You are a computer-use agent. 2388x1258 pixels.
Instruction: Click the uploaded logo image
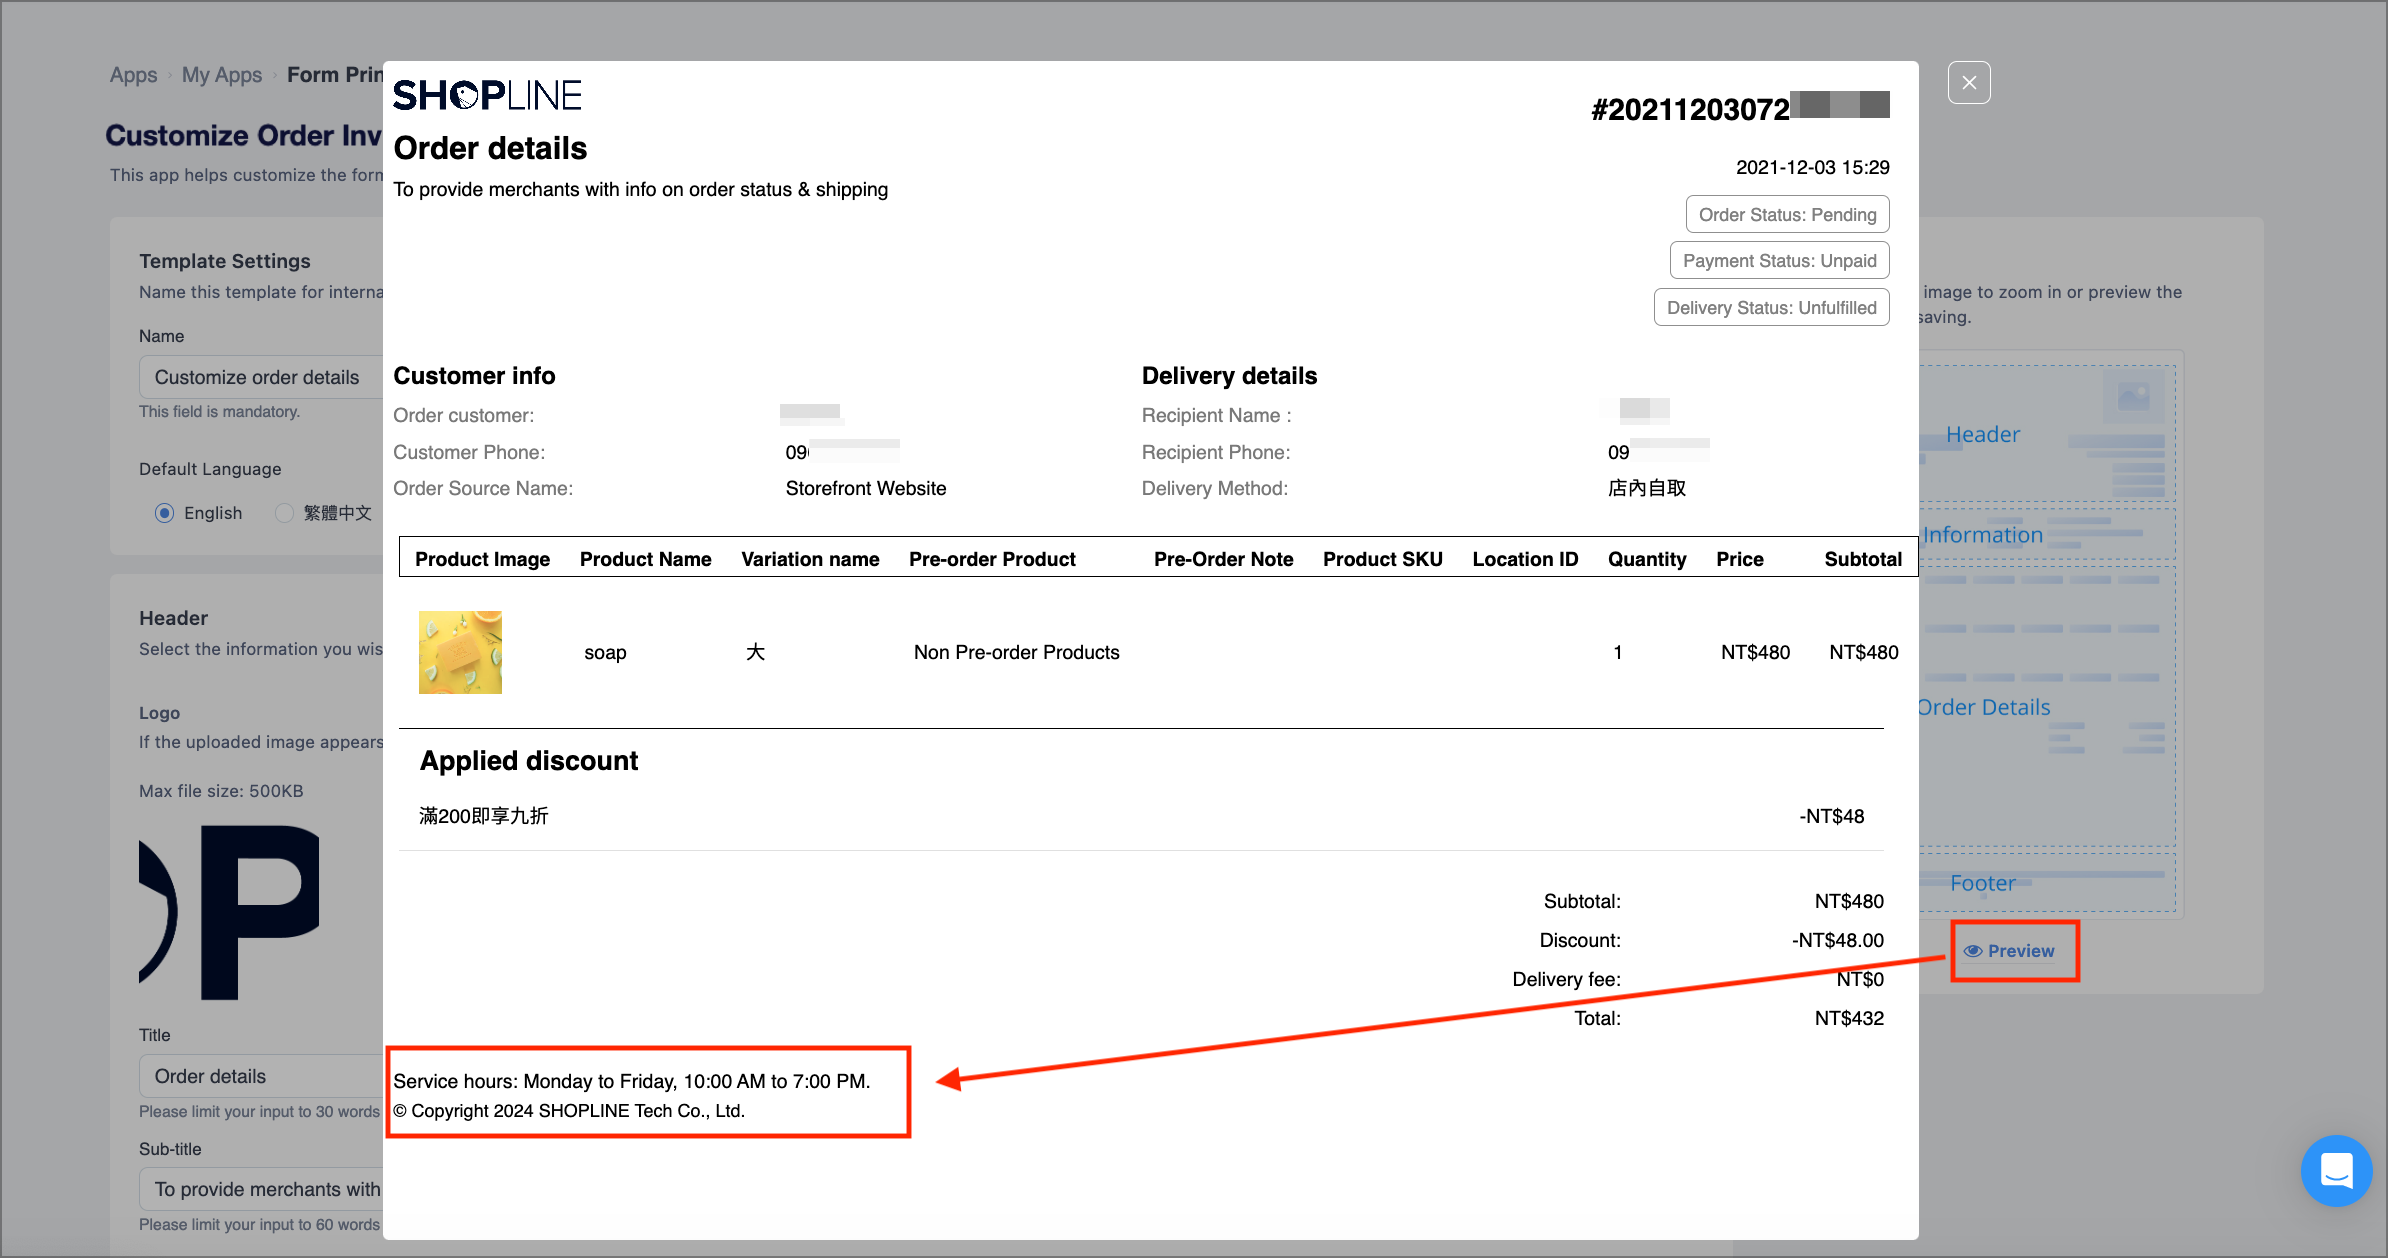click(229, 912)
